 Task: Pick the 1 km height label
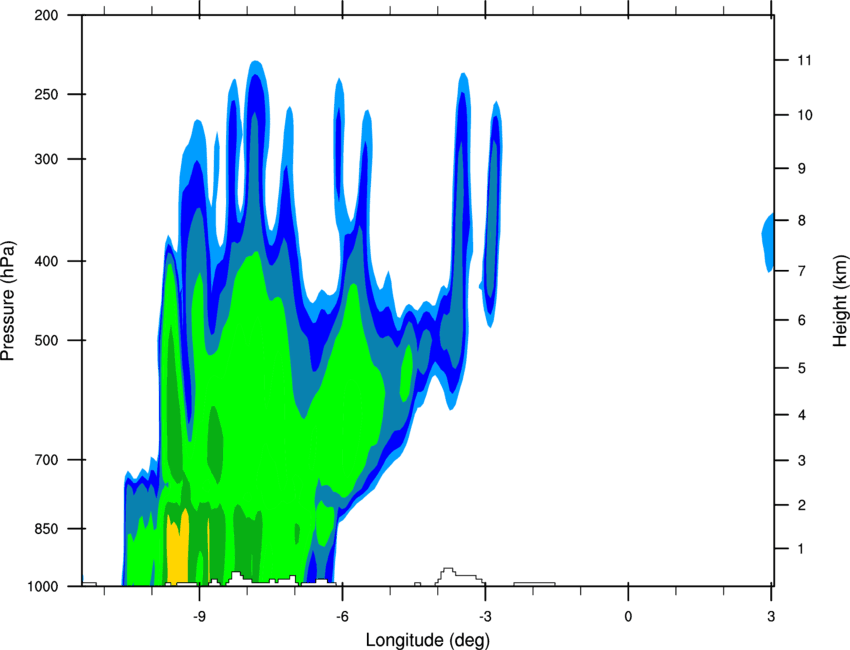(x=801, y=549)
